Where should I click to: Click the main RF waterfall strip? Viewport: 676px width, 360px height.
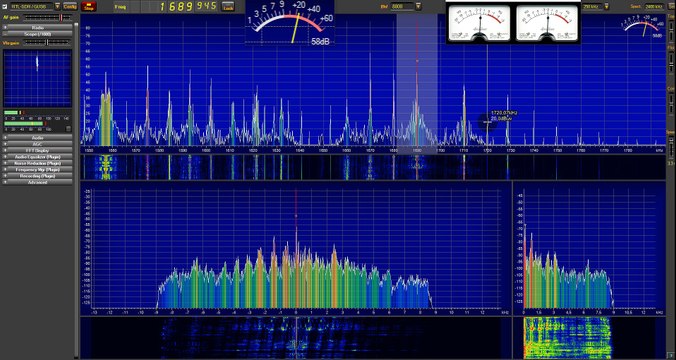point(373,167)
